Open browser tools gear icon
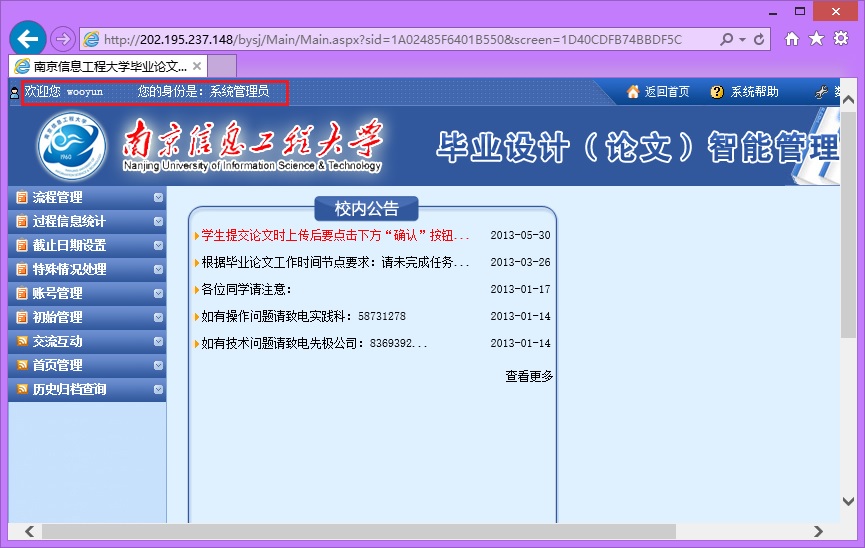Screen dimensions: 865x548 point(841,39)
